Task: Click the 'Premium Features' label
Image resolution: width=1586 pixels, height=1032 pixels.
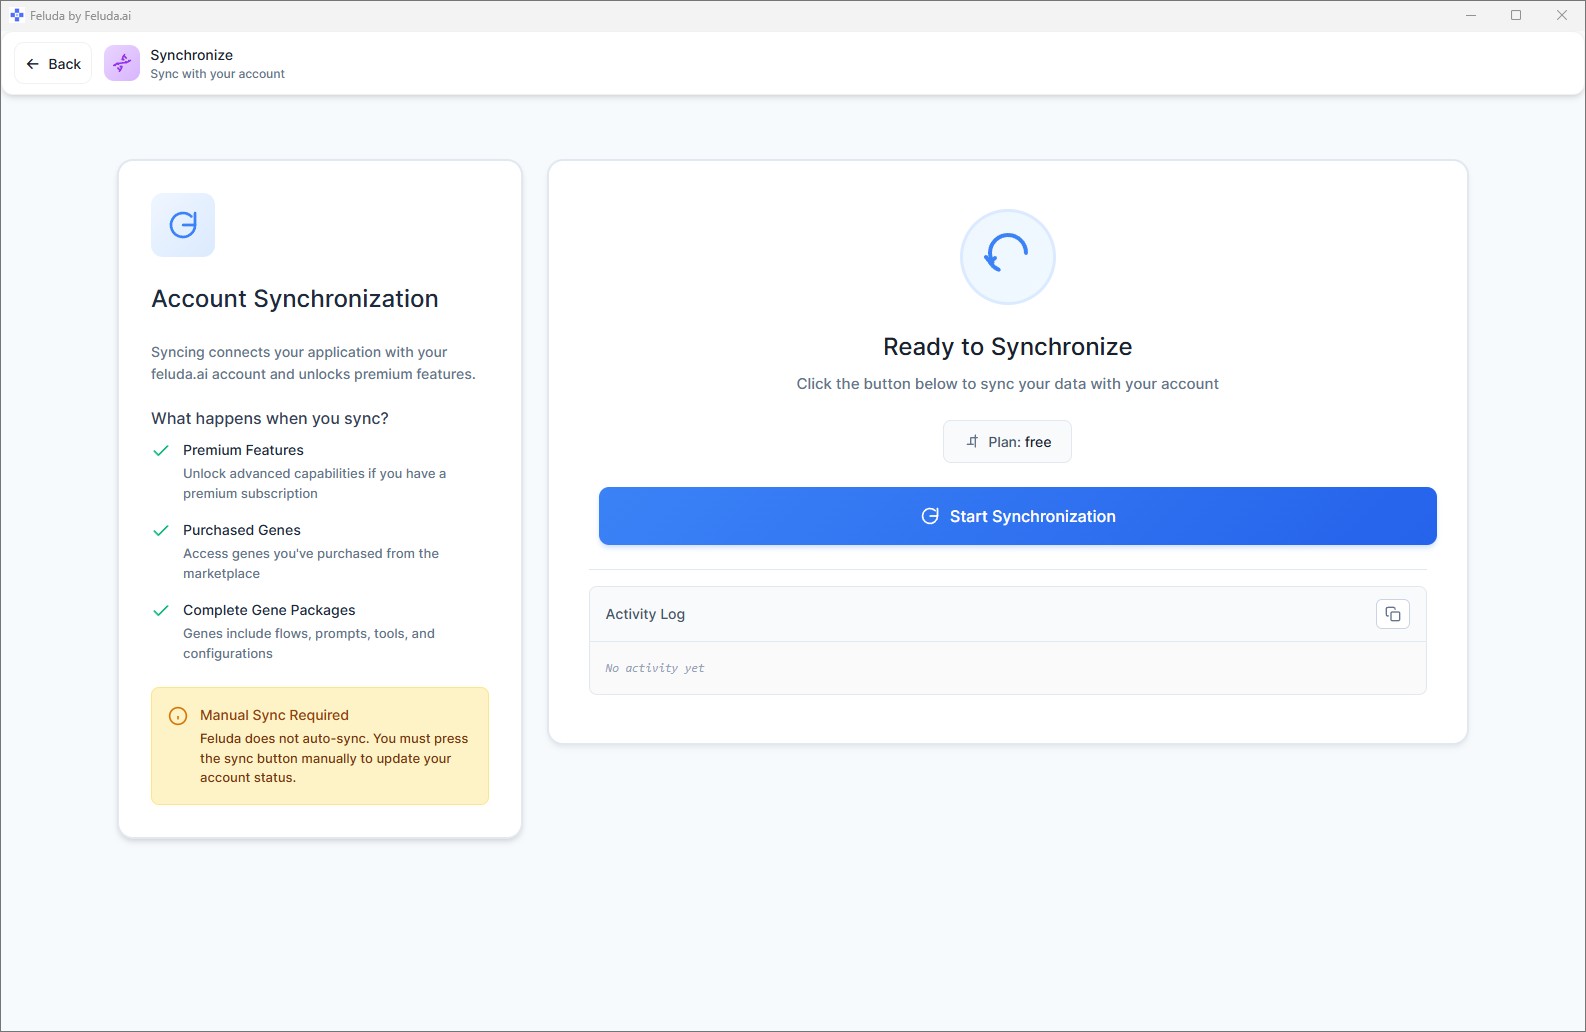Action: pos(243,450)
